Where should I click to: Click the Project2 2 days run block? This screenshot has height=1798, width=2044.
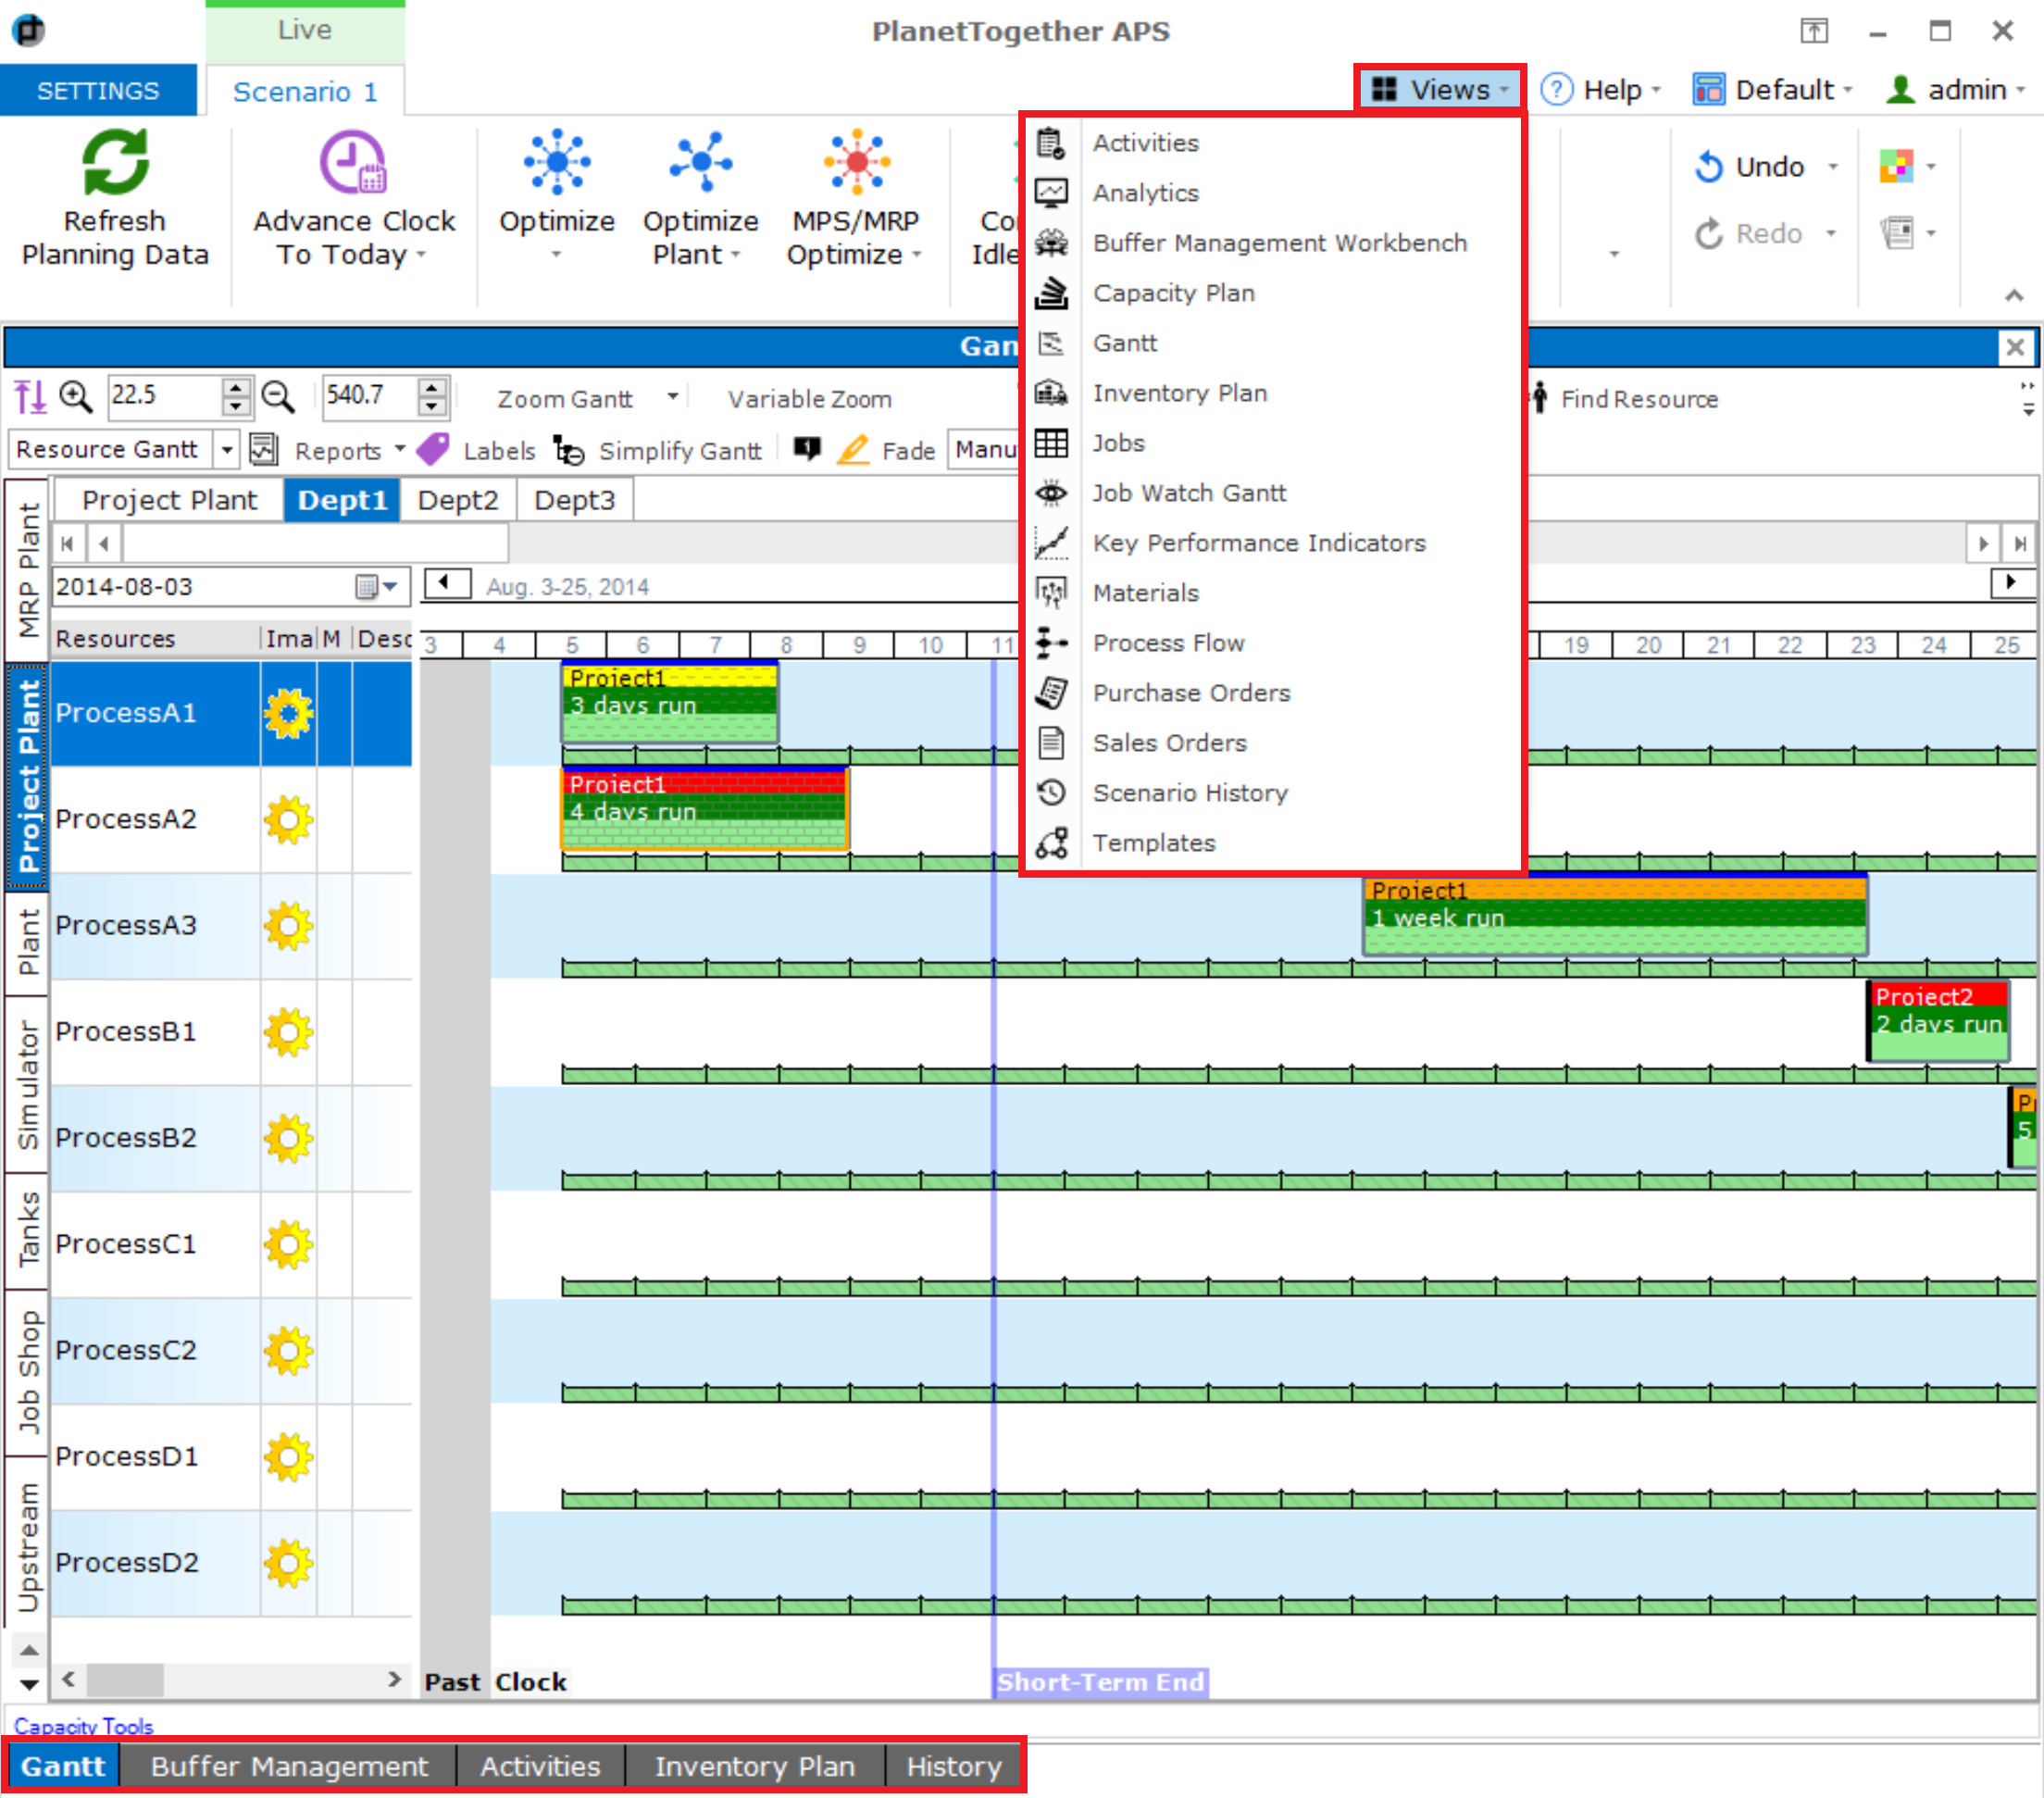tap(1939, 1022)
